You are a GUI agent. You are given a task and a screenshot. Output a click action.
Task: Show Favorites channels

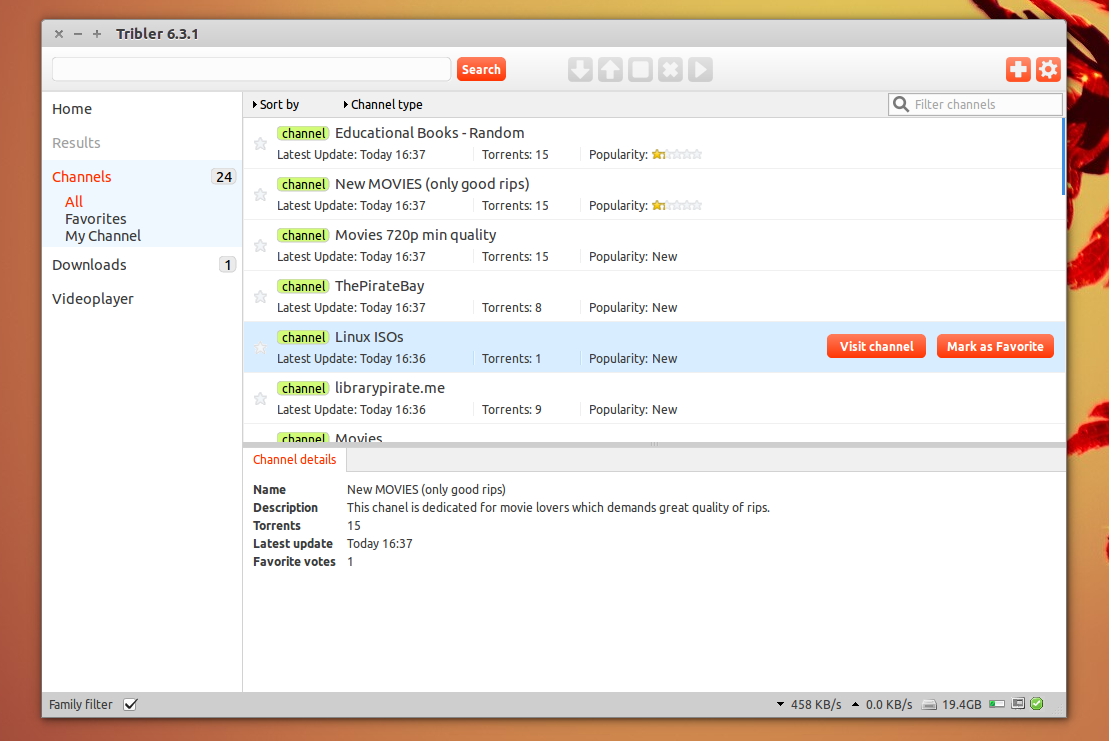(95, 218)
